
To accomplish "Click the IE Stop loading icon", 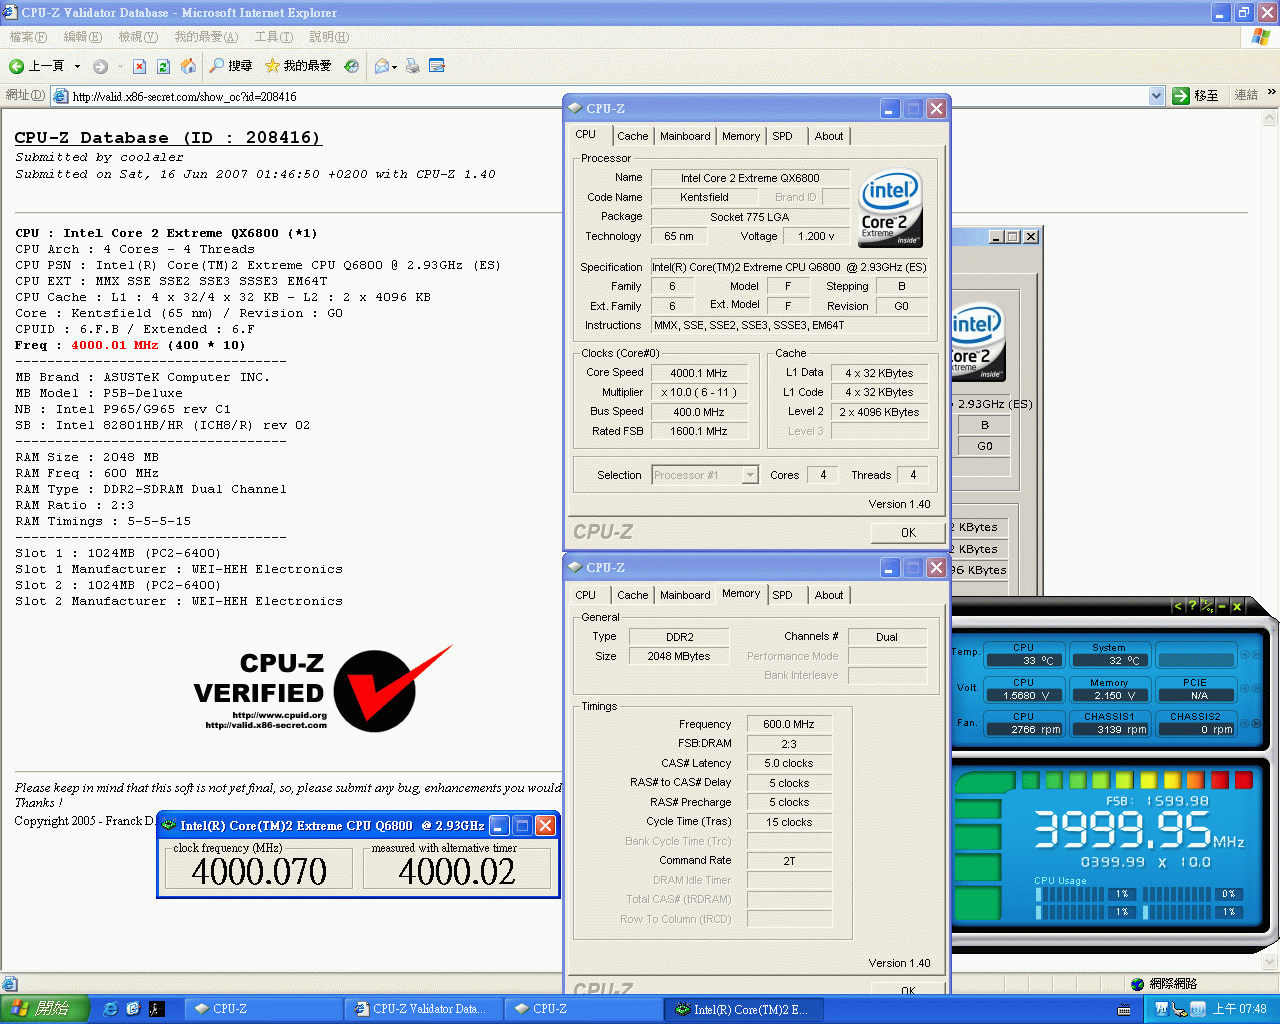I will [139, 66].
